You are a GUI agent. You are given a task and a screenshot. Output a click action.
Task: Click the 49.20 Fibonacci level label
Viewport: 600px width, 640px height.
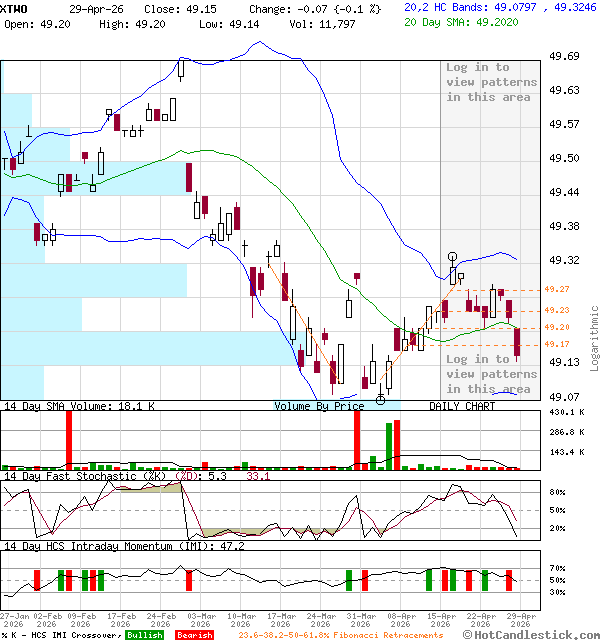click(557, 327)
